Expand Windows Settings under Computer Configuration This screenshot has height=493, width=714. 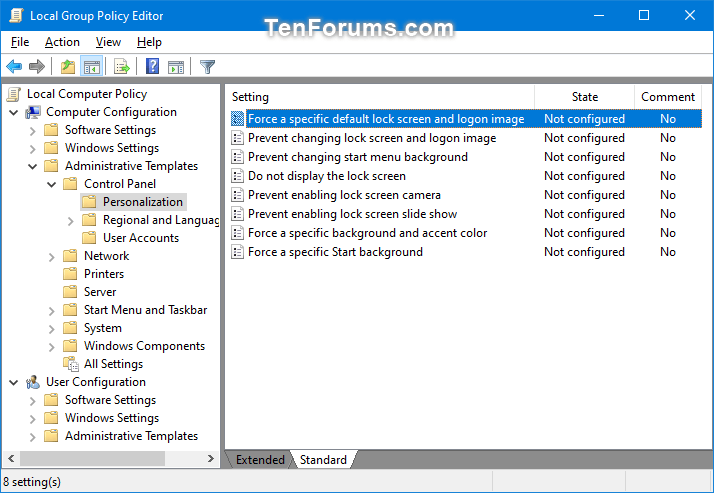coord(33,149)
